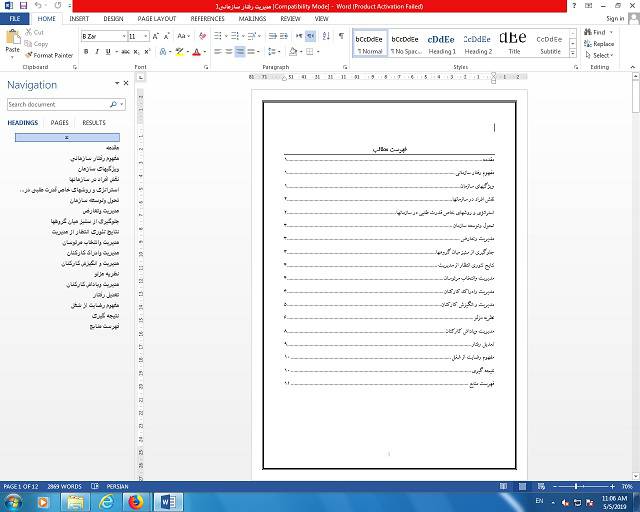Open Windows Explorer folder on taskbar
Screen dimensions: 640x512
click(76, 502)
